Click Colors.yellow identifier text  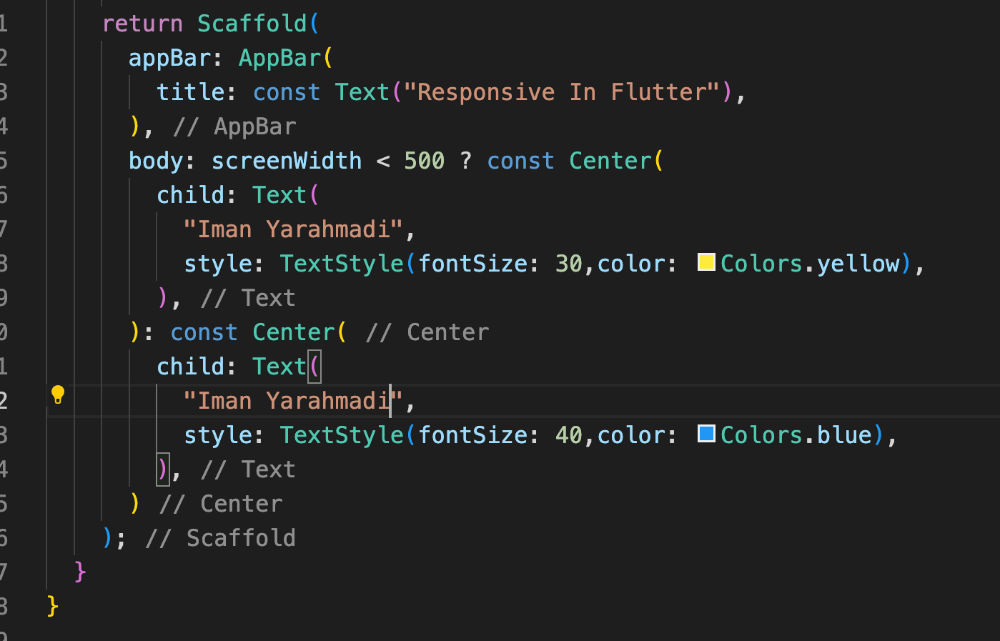coord(810,263)
